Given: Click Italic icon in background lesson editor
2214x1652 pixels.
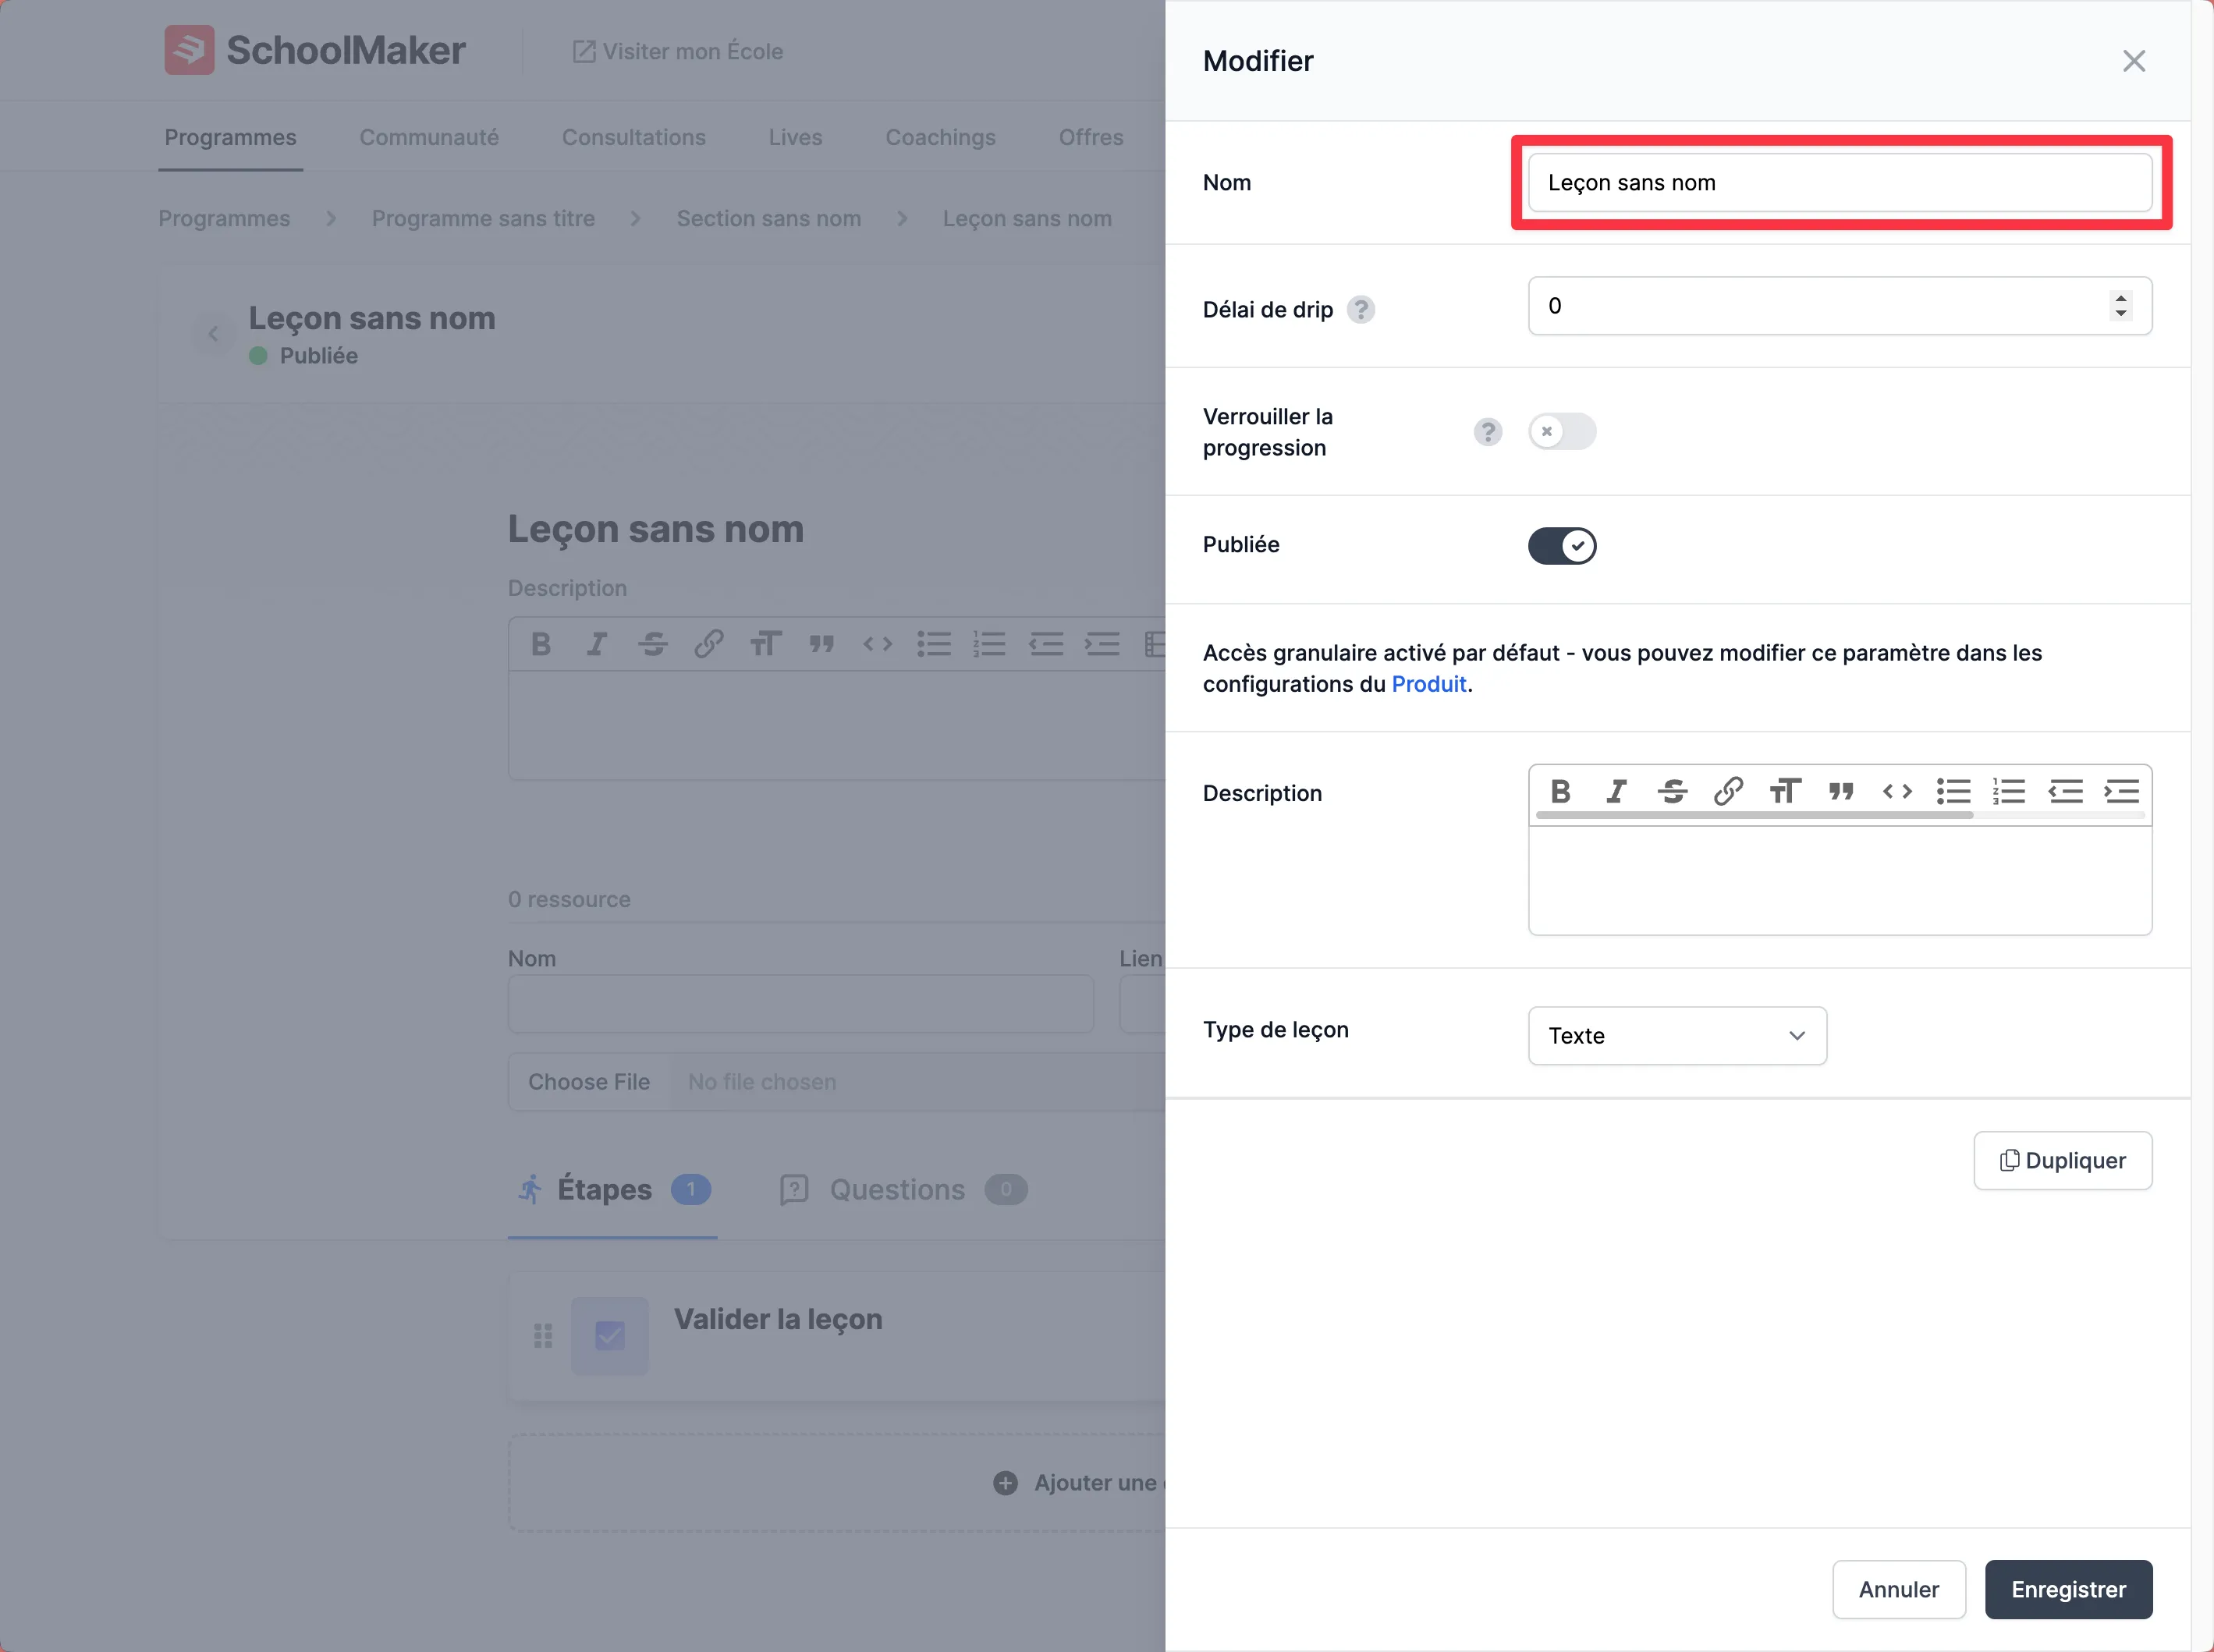Looking at the screenshot, I should coord(597,644).
